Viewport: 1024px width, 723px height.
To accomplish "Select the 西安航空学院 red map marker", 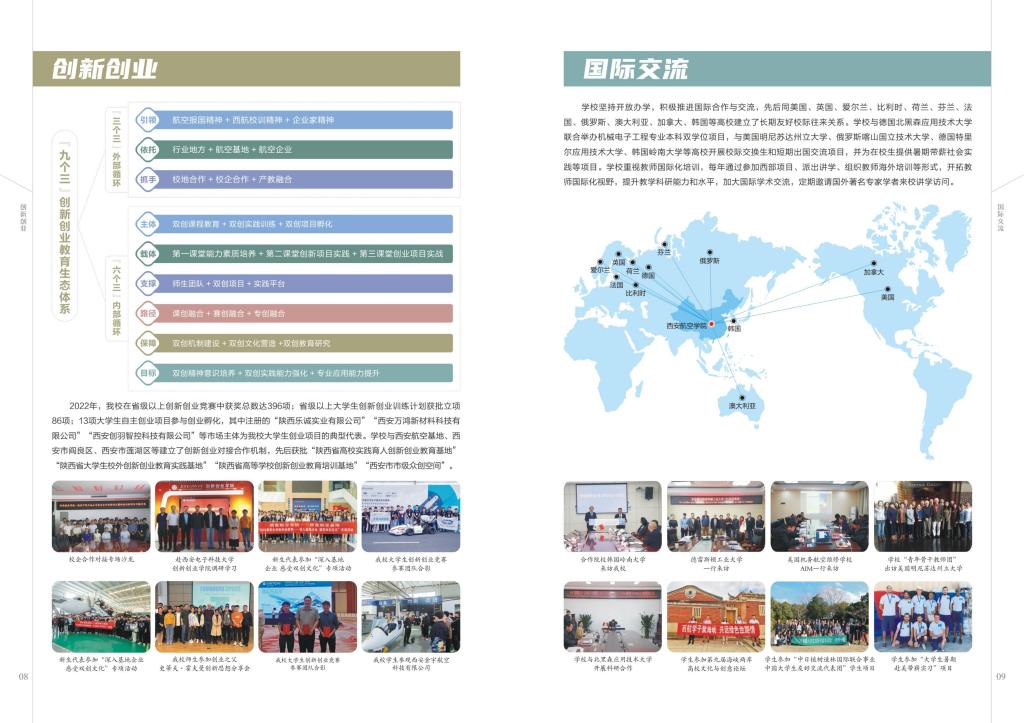I will pyautogui.click(x=712, y=323).
